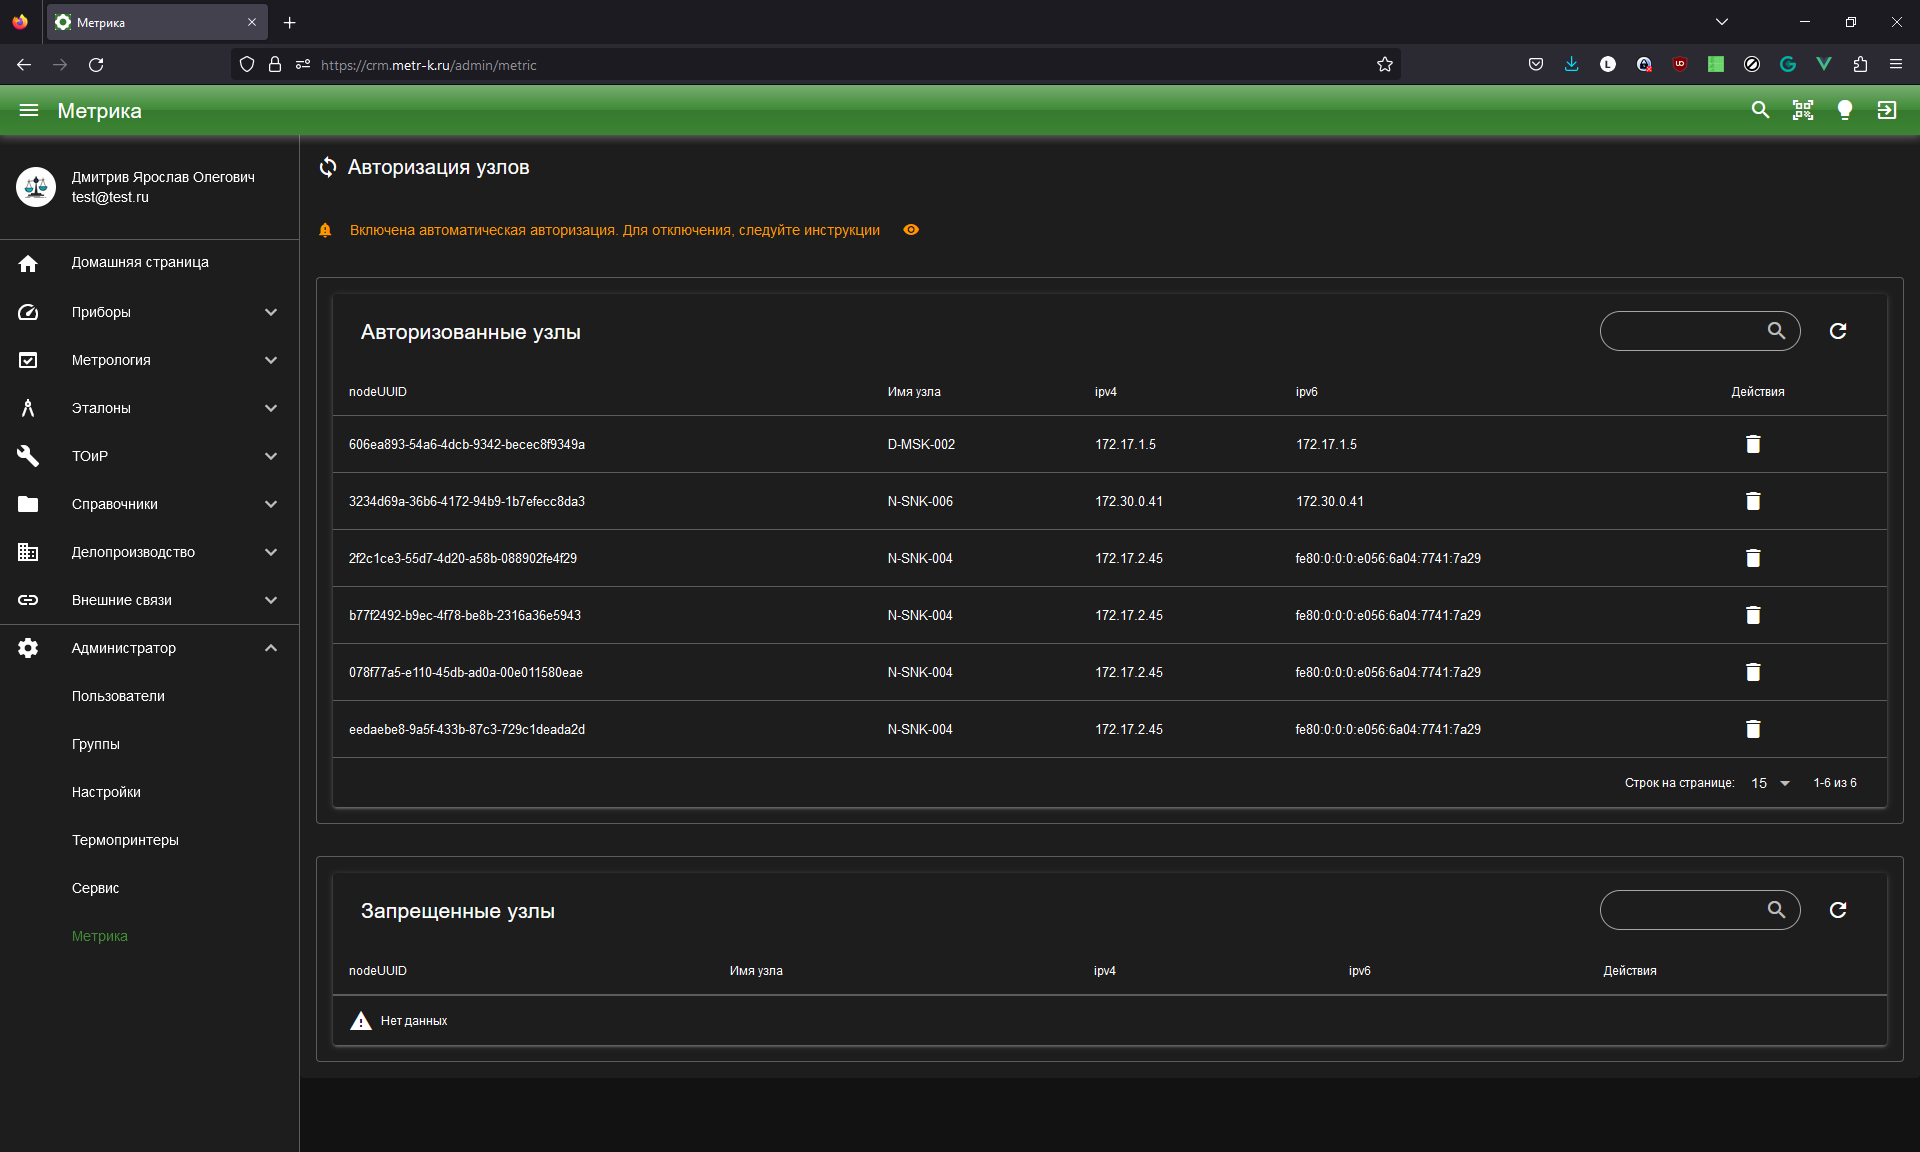This screenshot has height=1152, width=1920.
Task: Expand the Справочники menu chevron
Action: (x=271, y=504)
